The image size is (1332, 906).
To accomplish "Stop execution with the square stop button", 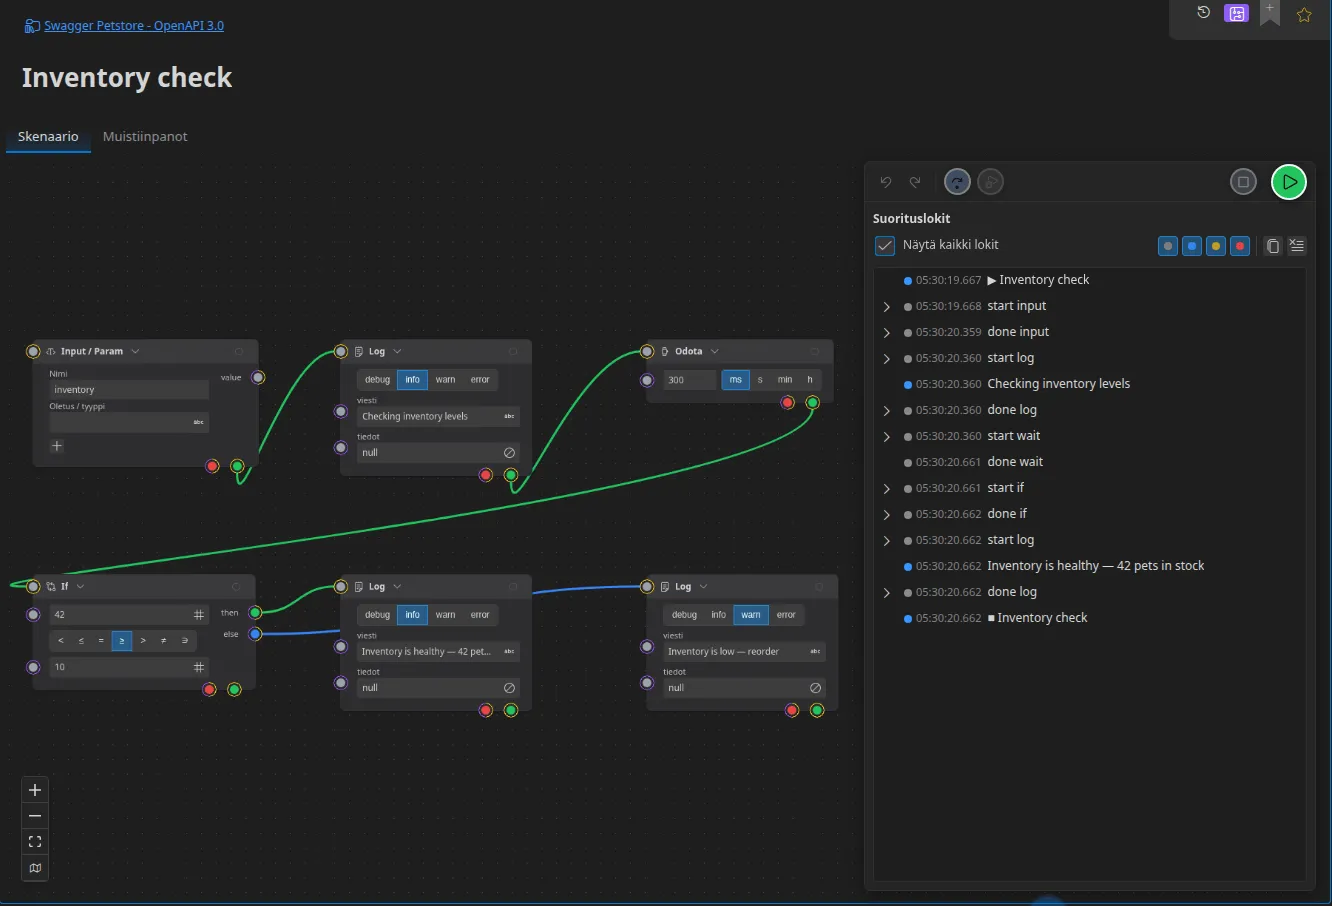I will pyautogui.click(x=1243, y=182).
